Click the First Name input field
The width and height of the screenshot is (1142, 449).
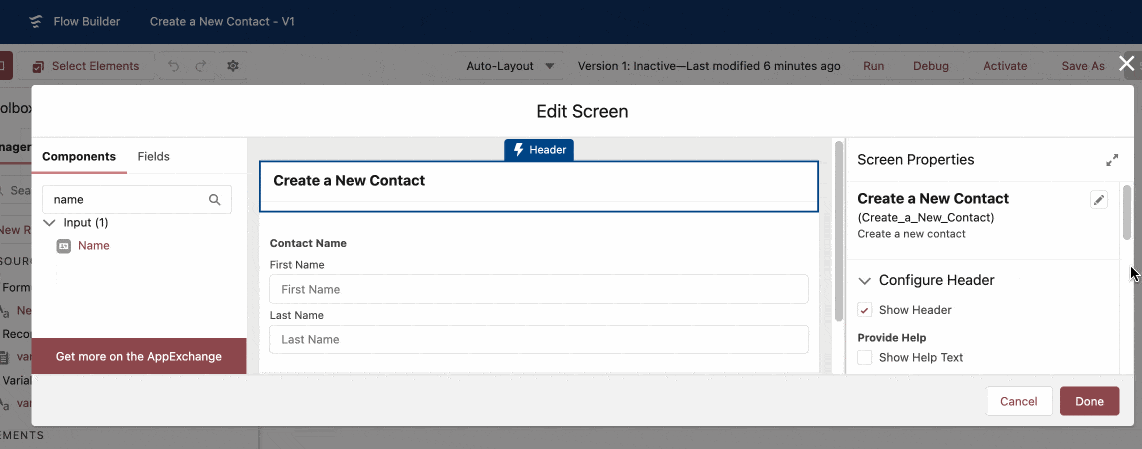point(539,289)
